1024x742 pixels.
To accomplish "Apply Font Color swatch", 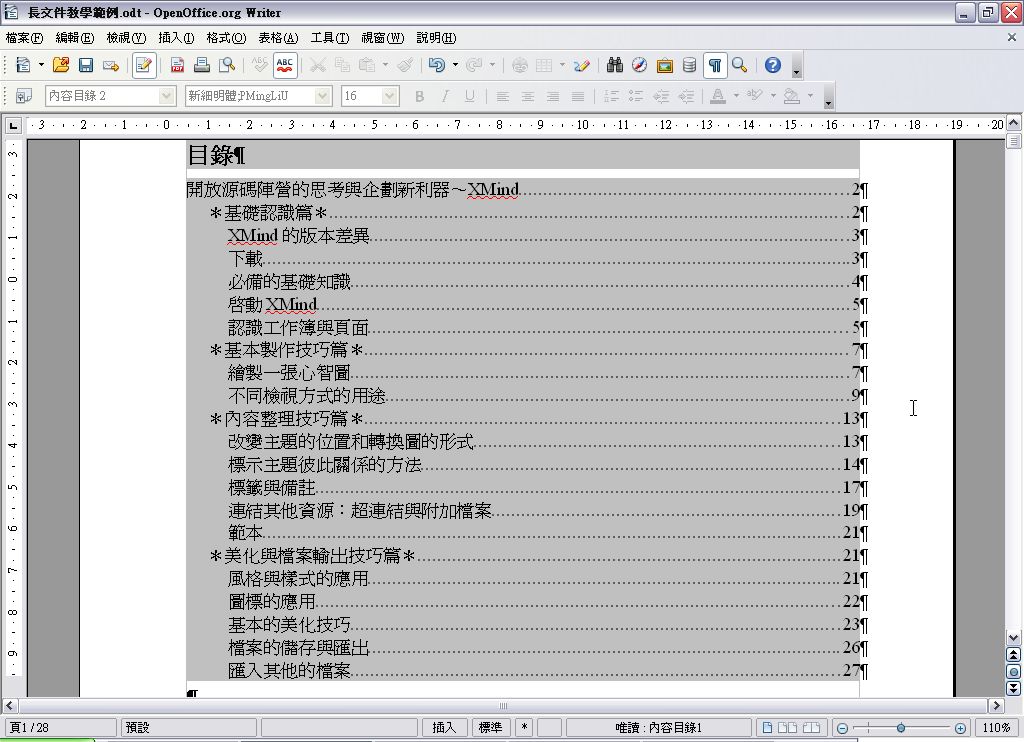I will pyautogui.click(x=718, y=96).
